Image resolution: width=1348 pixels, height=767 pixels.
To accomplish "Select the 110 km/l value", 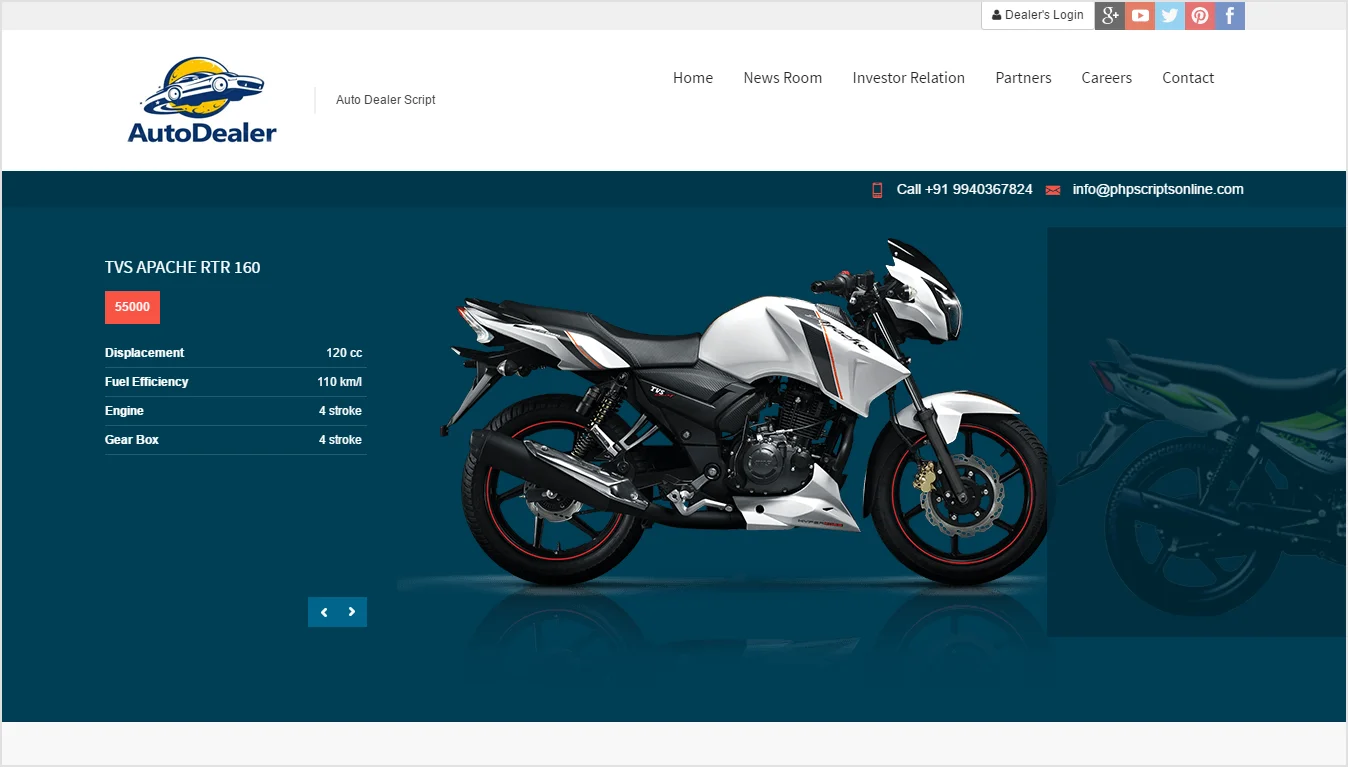I will coord(340,382).
